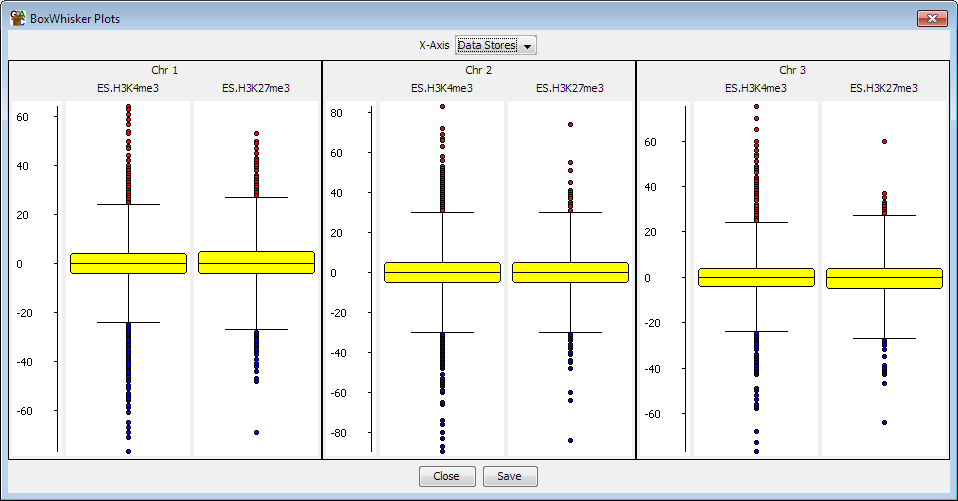This screenshot has height=501, width=958.
Task: Click the yellow box of Chr 2 ES.H3K27me3
Action: [x=571, y=272]
